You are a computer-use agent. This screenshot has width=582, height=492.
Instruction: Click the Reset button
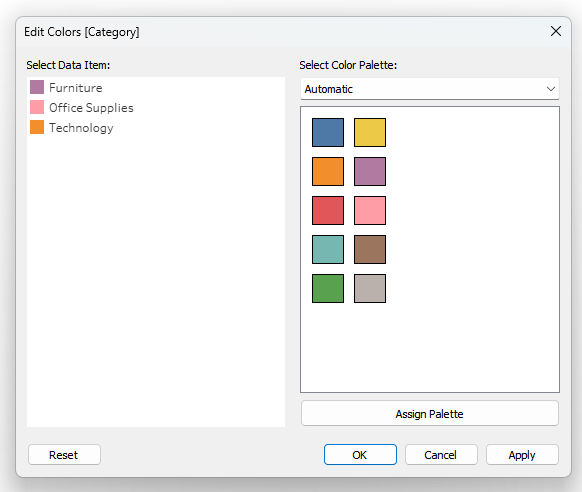coord(64,455)
